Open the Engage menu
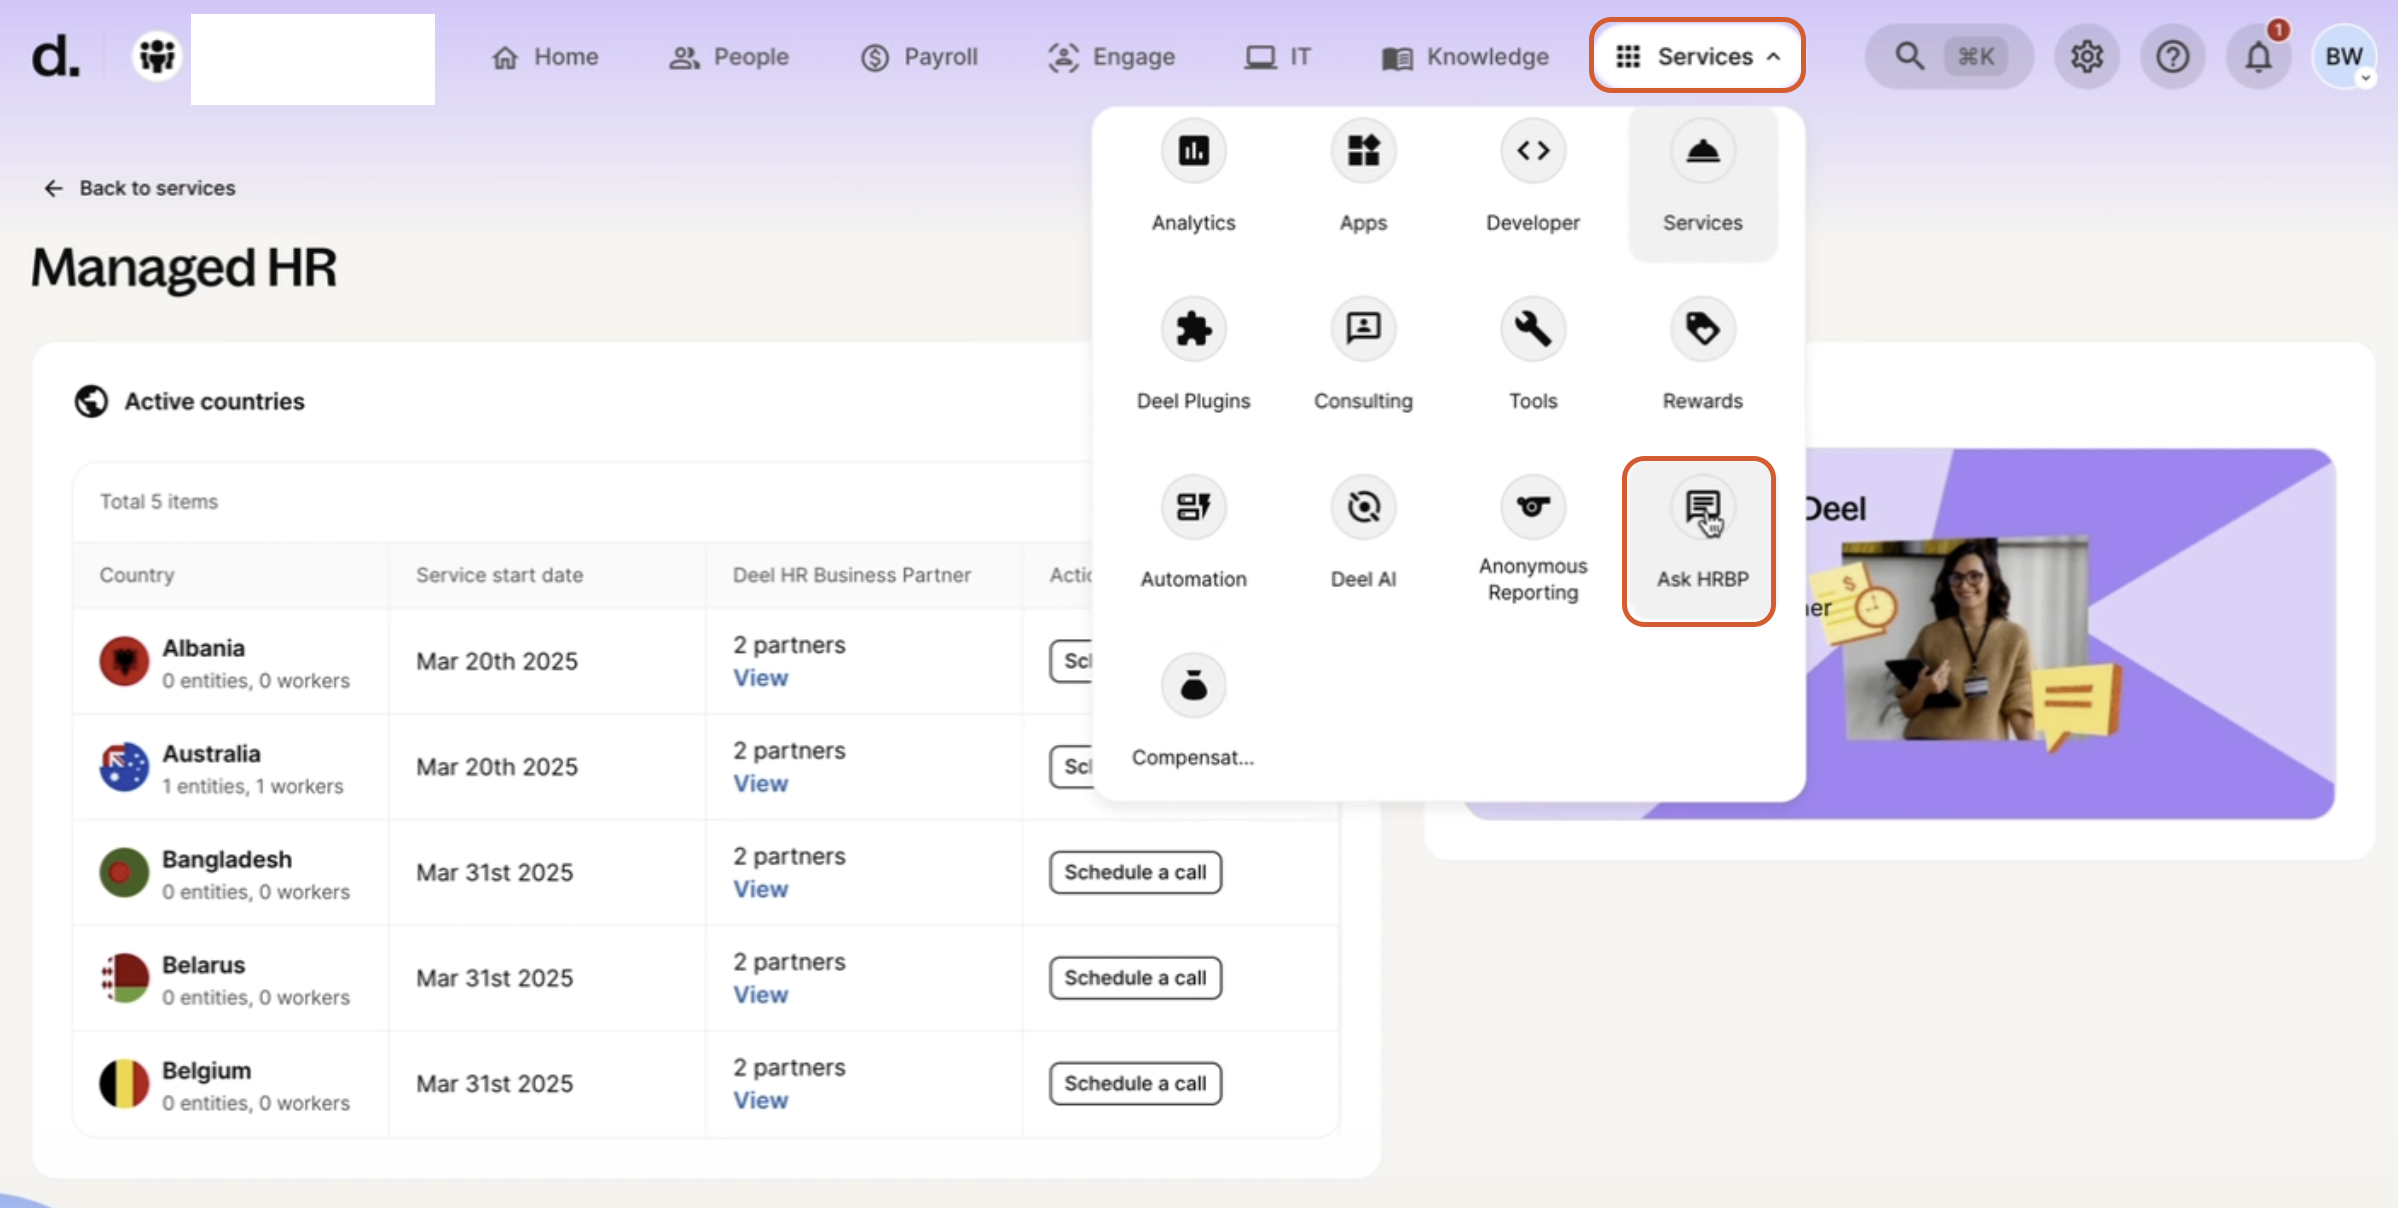 [1111, 57]
